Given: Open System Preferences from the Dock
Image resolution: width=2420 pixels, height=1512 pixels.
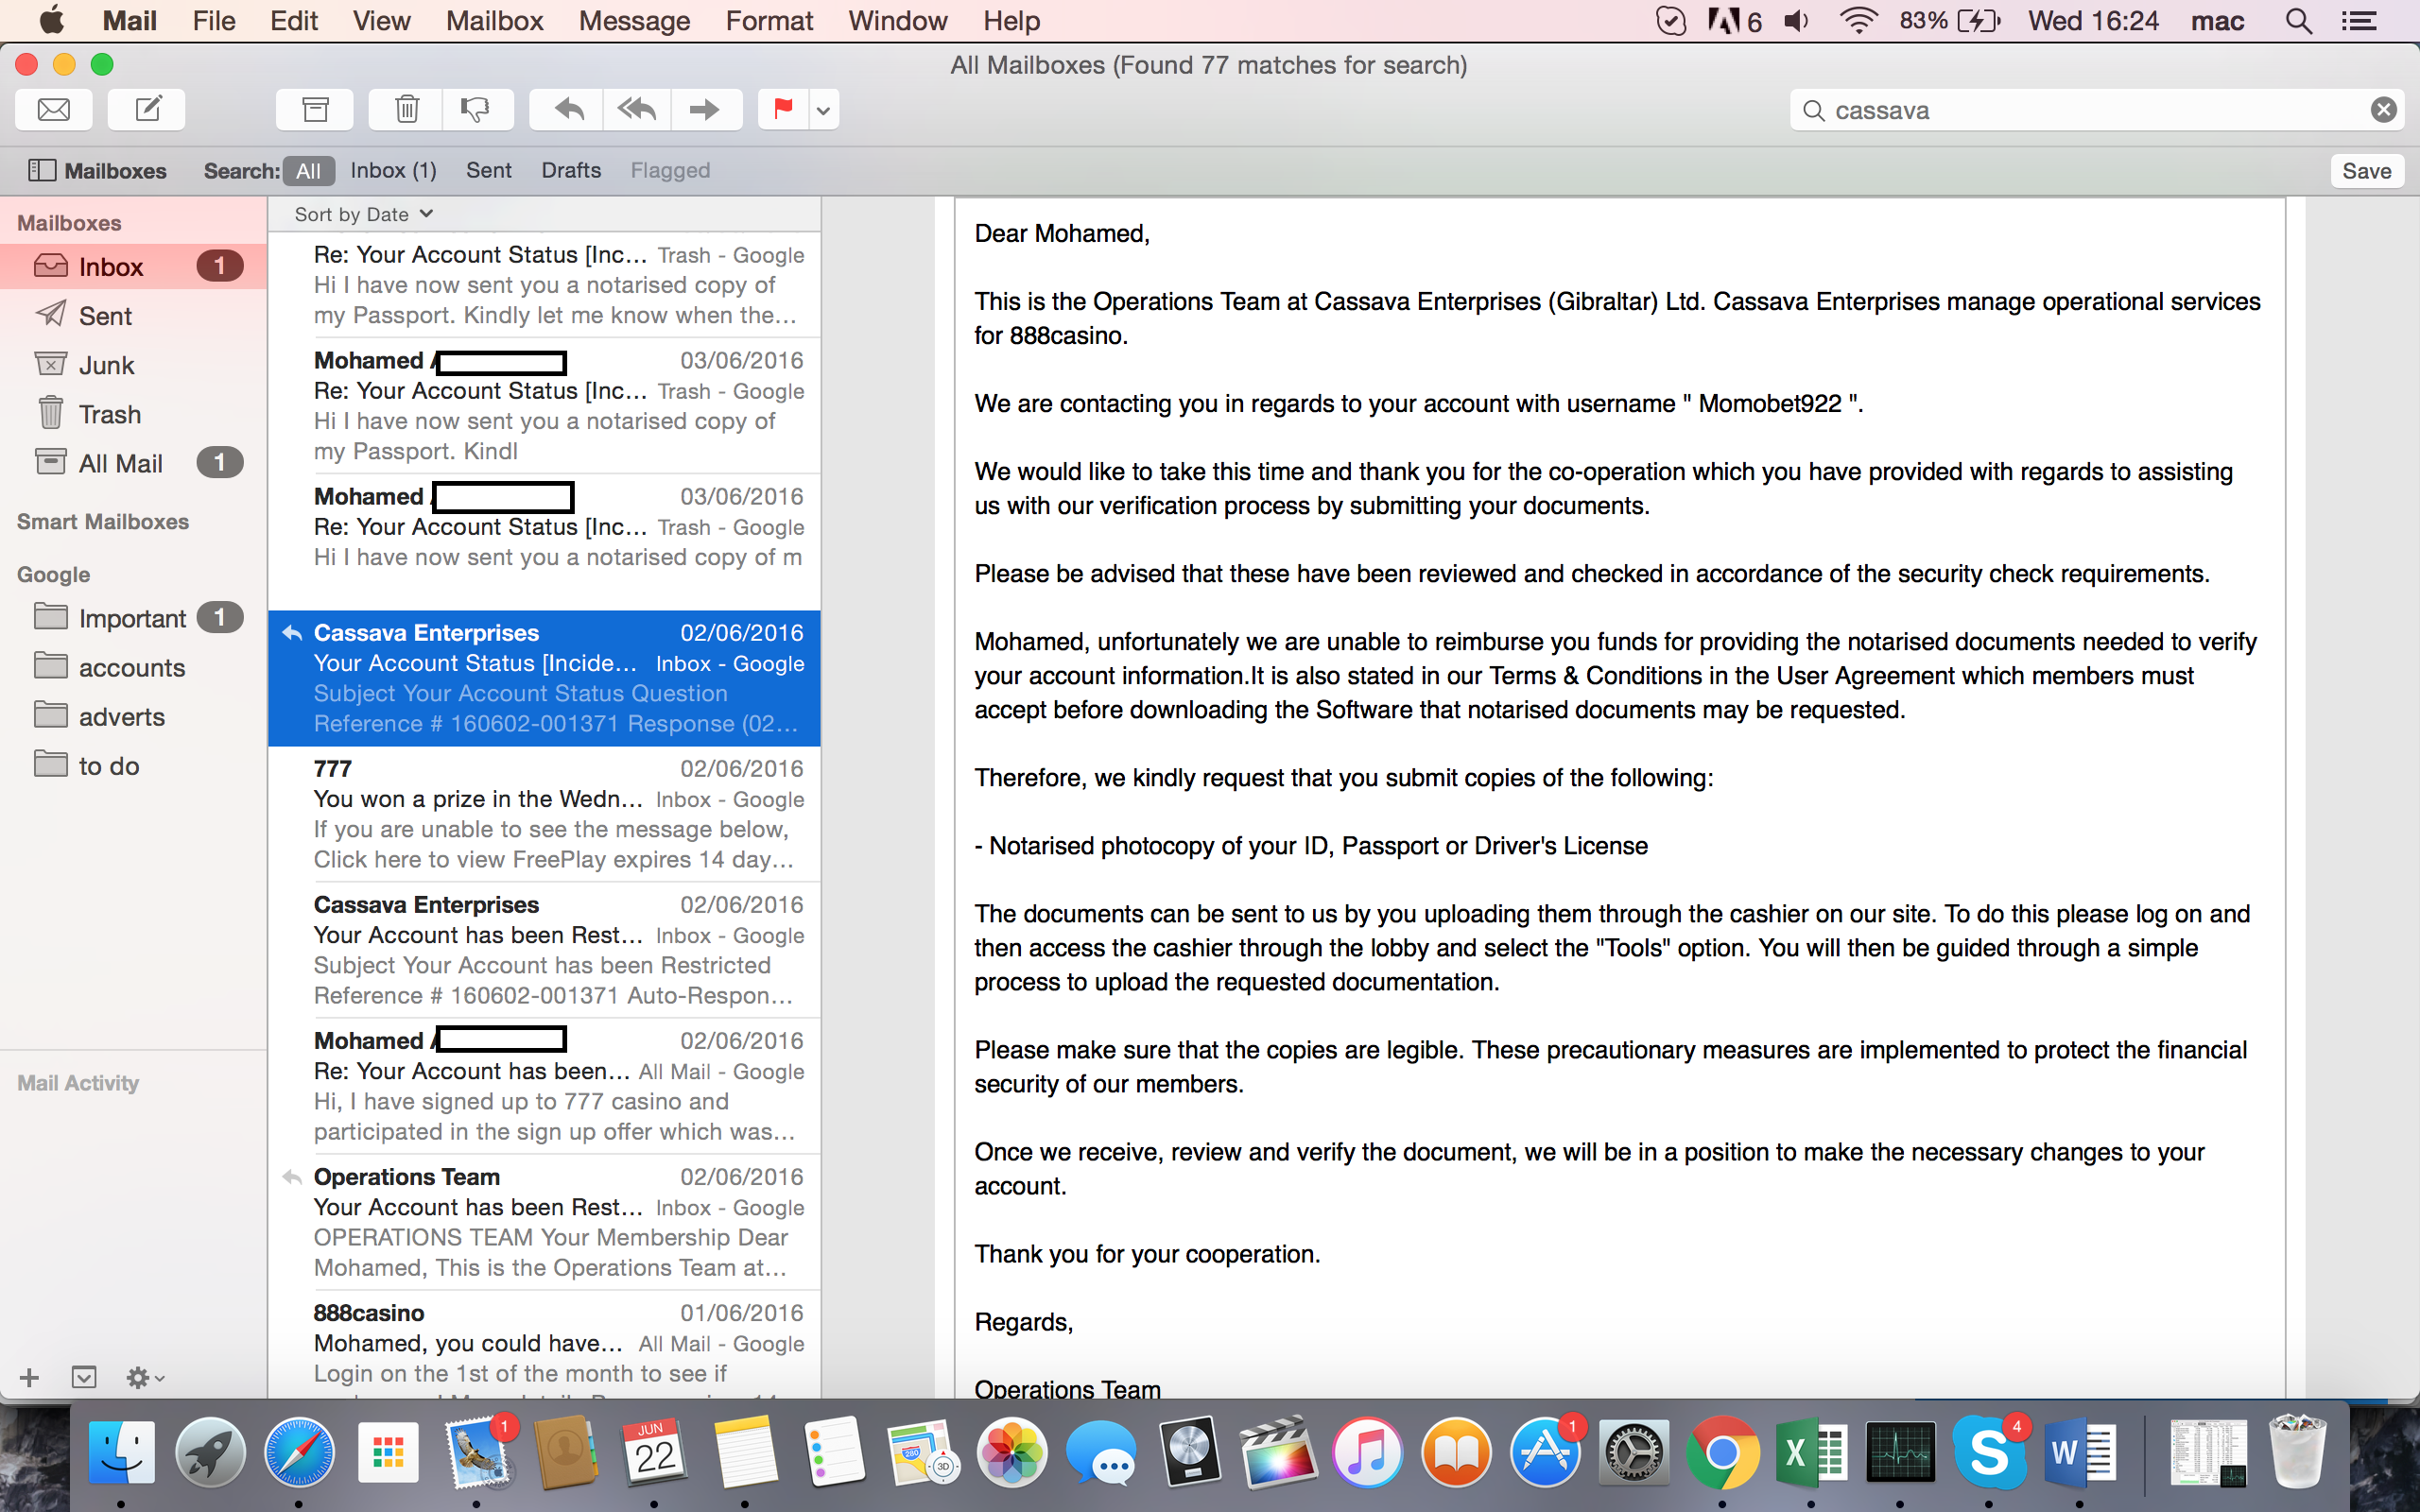Looking at the screenshot, I should click(x=1634, y=1452).
